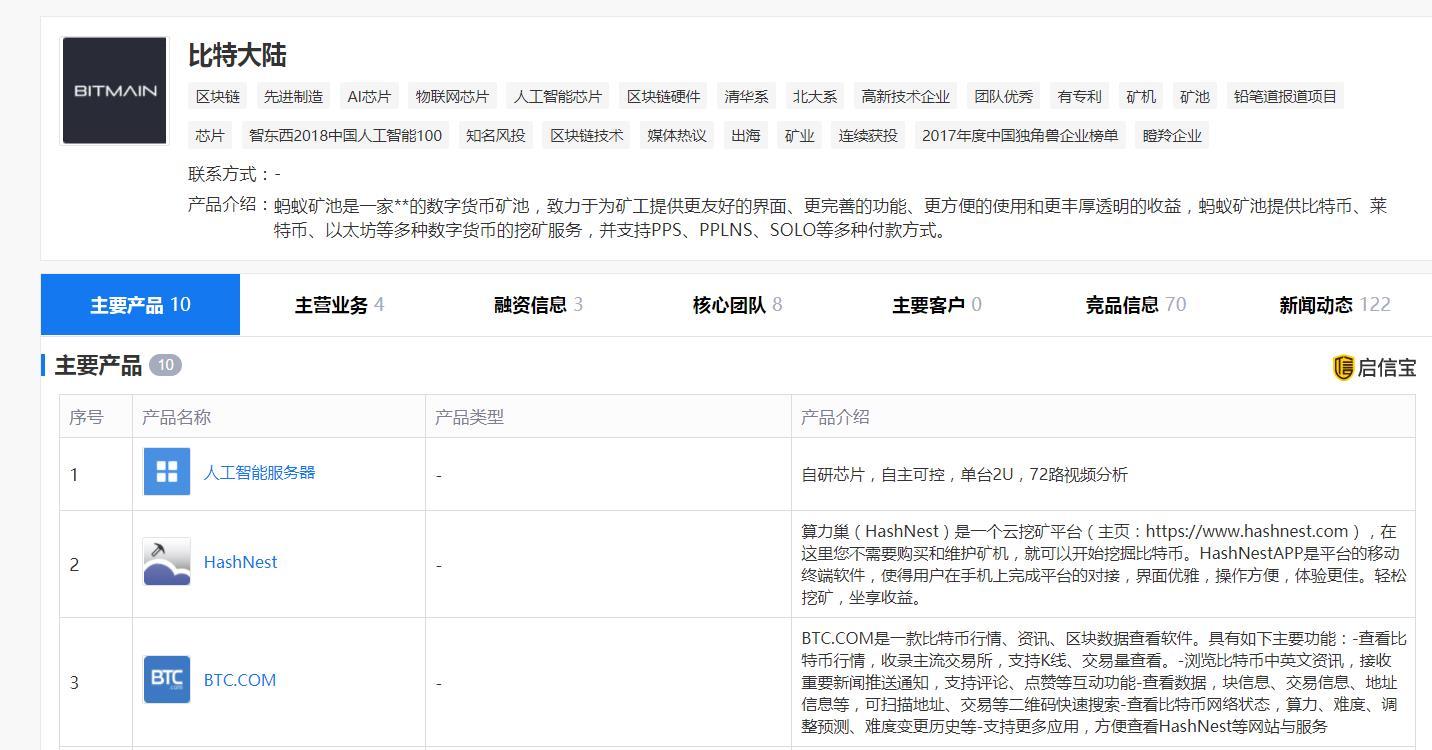Switch to the 核心团队 tab
Screen dimensions: 1432x750
[737, 305]
